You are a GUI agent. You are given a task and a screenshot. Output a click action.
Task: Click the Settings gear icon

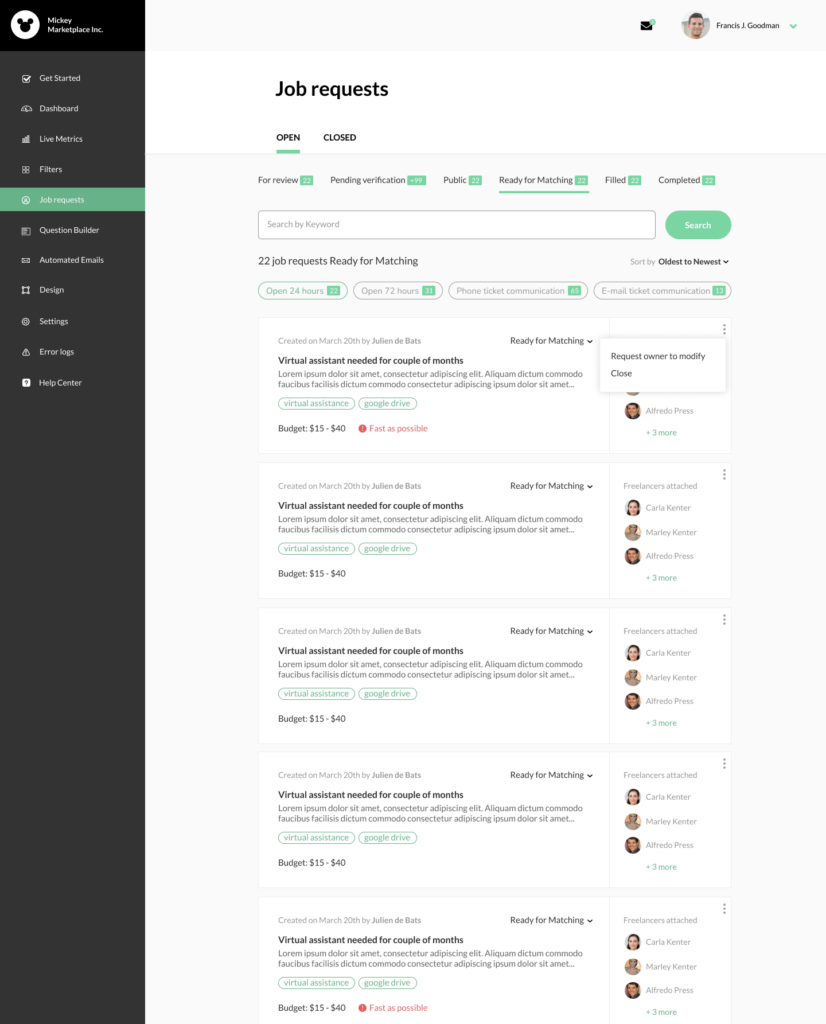pyautogui.click(x=26, y=321)
